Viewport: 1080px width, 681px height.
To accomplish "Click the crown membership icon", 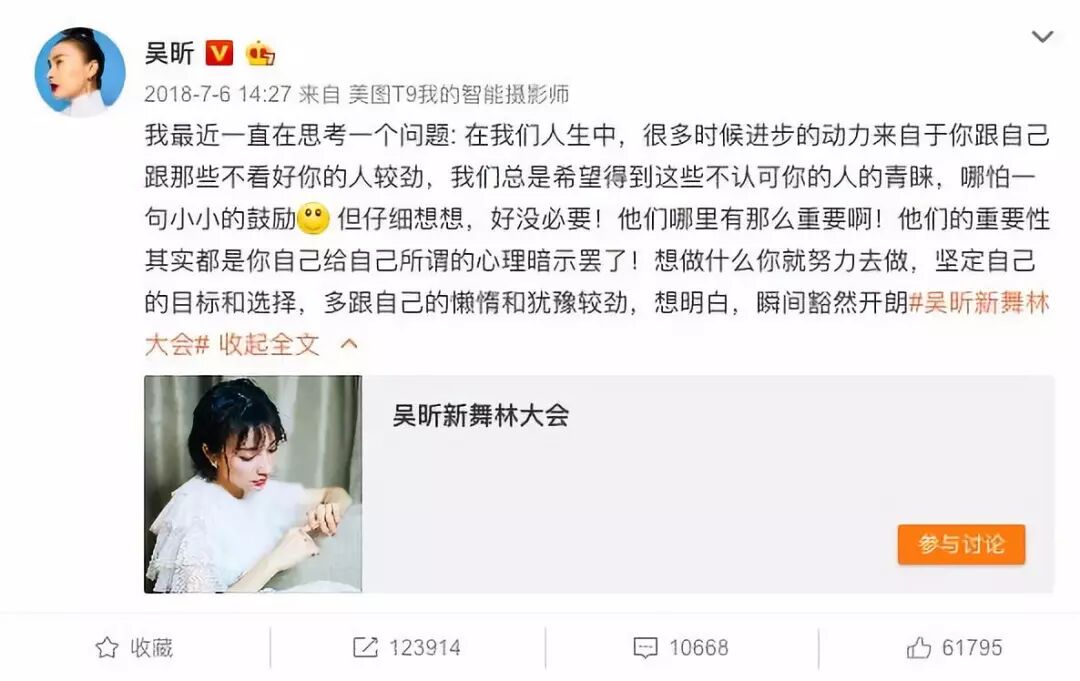I will point(260,53).
